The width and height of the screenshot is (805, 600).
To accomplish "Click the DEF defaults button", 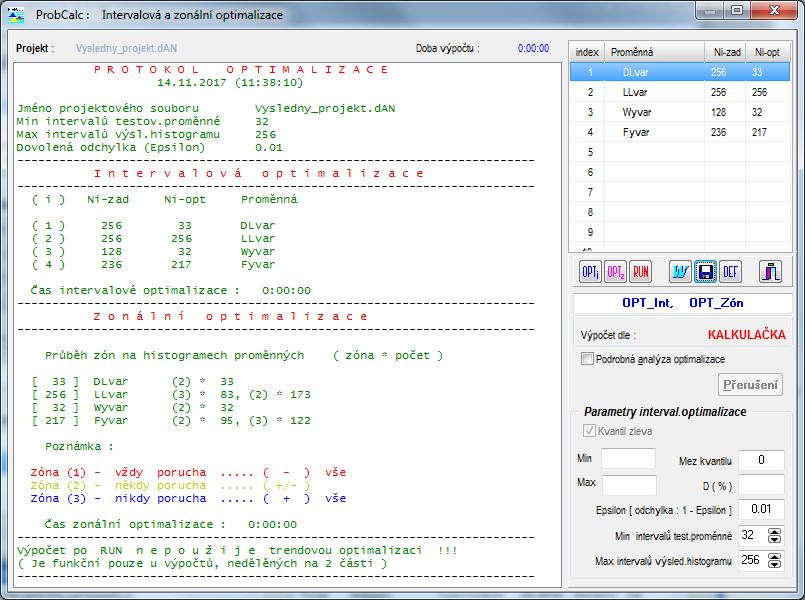I will 730,272.
